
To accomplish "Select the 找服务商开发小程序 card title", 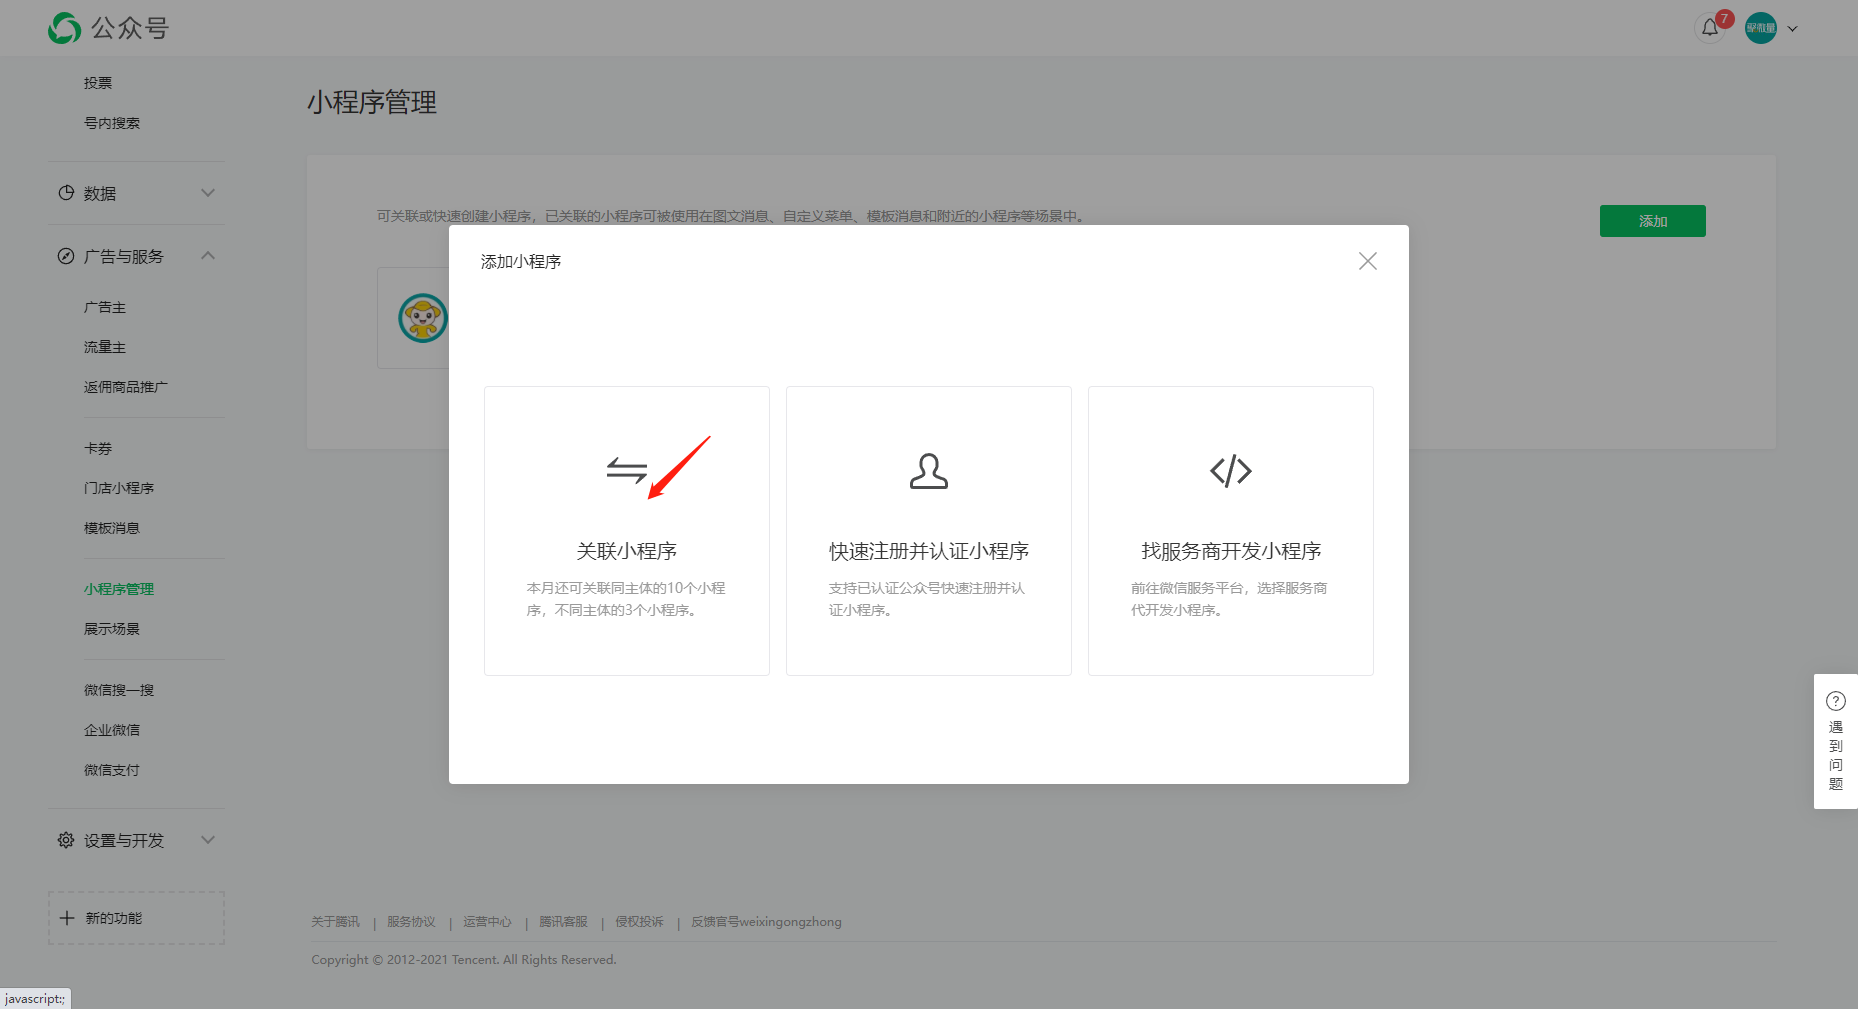I will (1231, 551).
